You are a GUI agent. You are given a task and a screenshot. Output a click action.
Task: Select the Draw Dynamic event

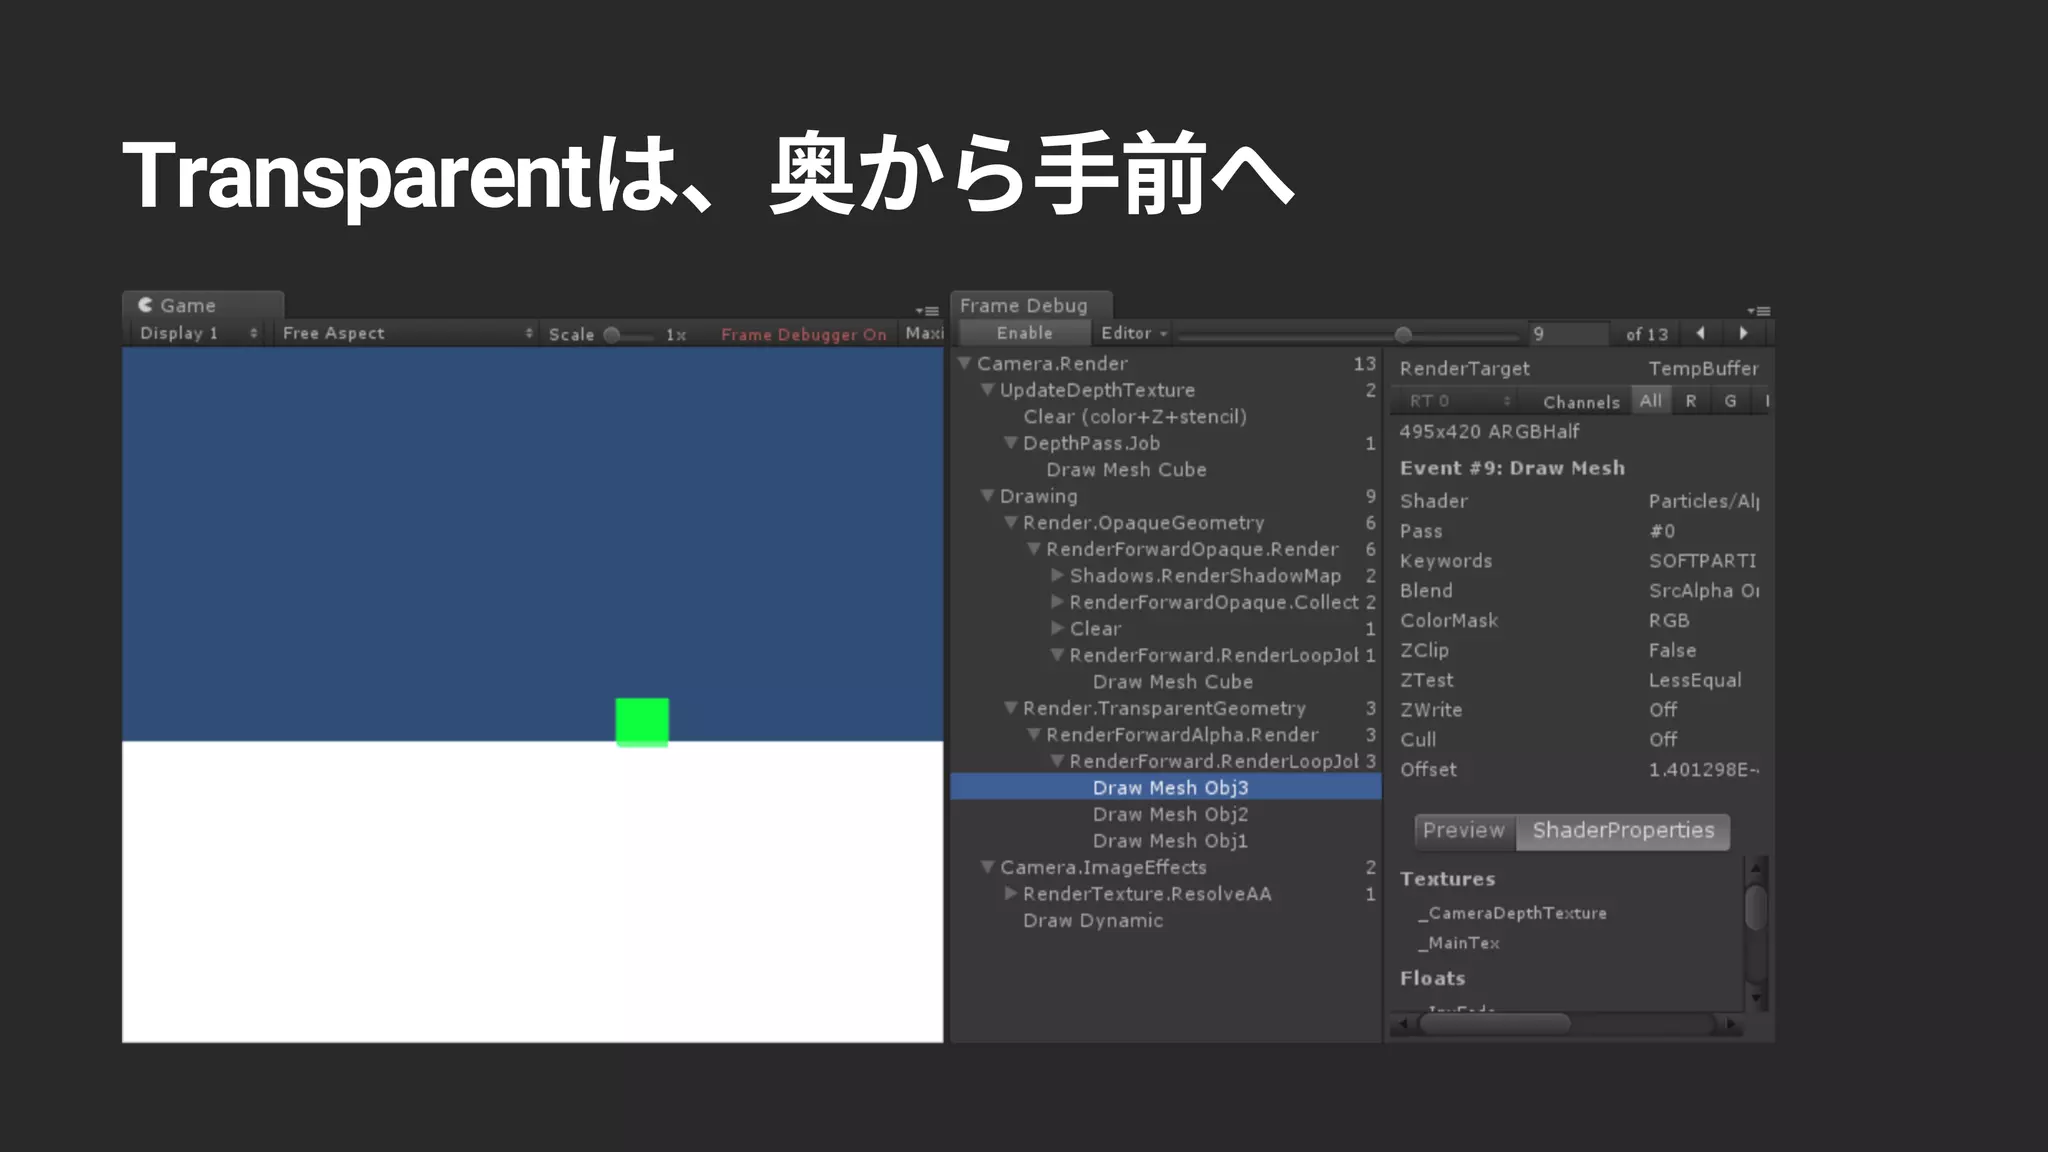(1092, 920)
